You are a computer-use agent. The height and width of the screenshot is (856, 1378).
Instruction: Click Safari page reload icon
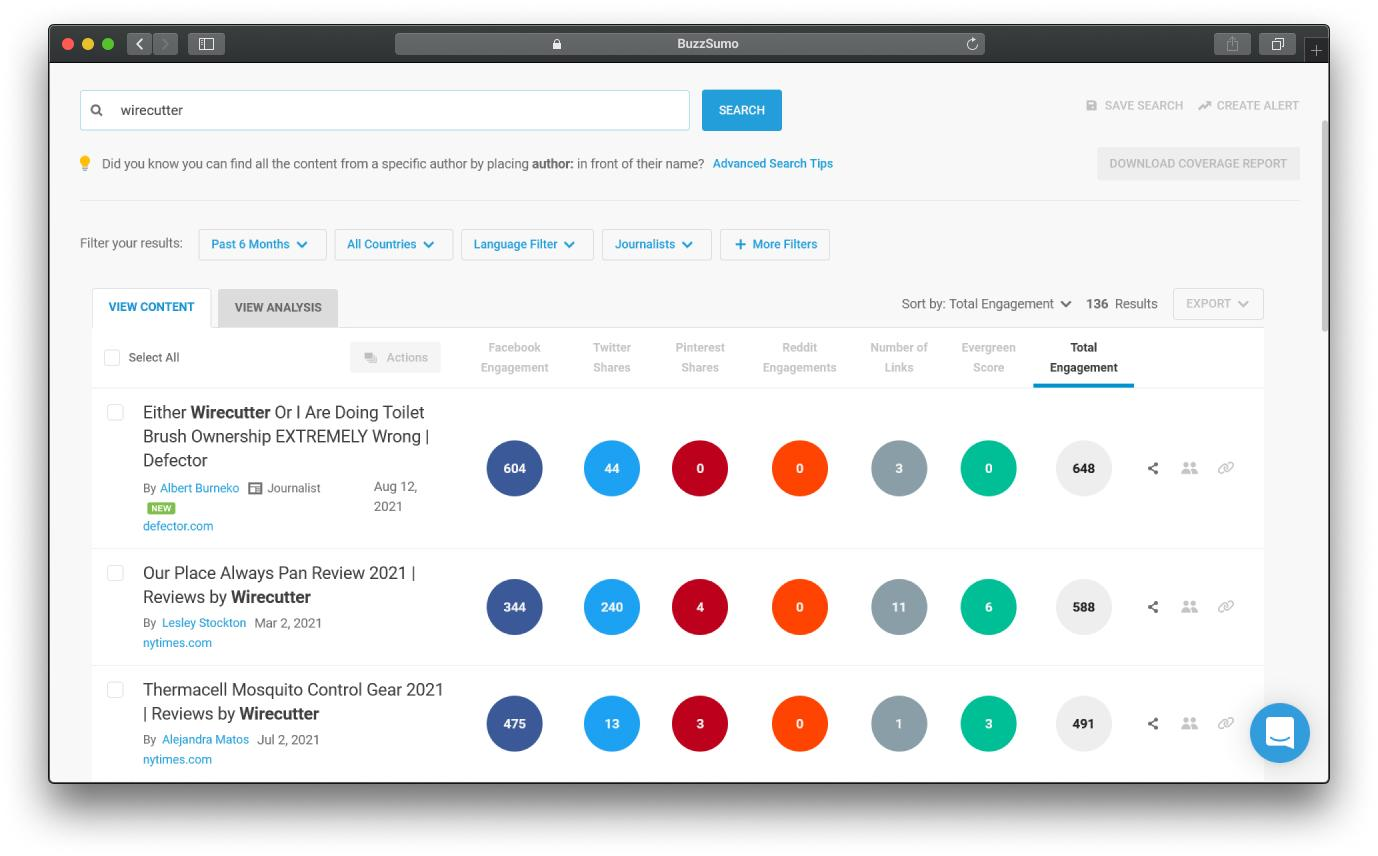(971, 44)
